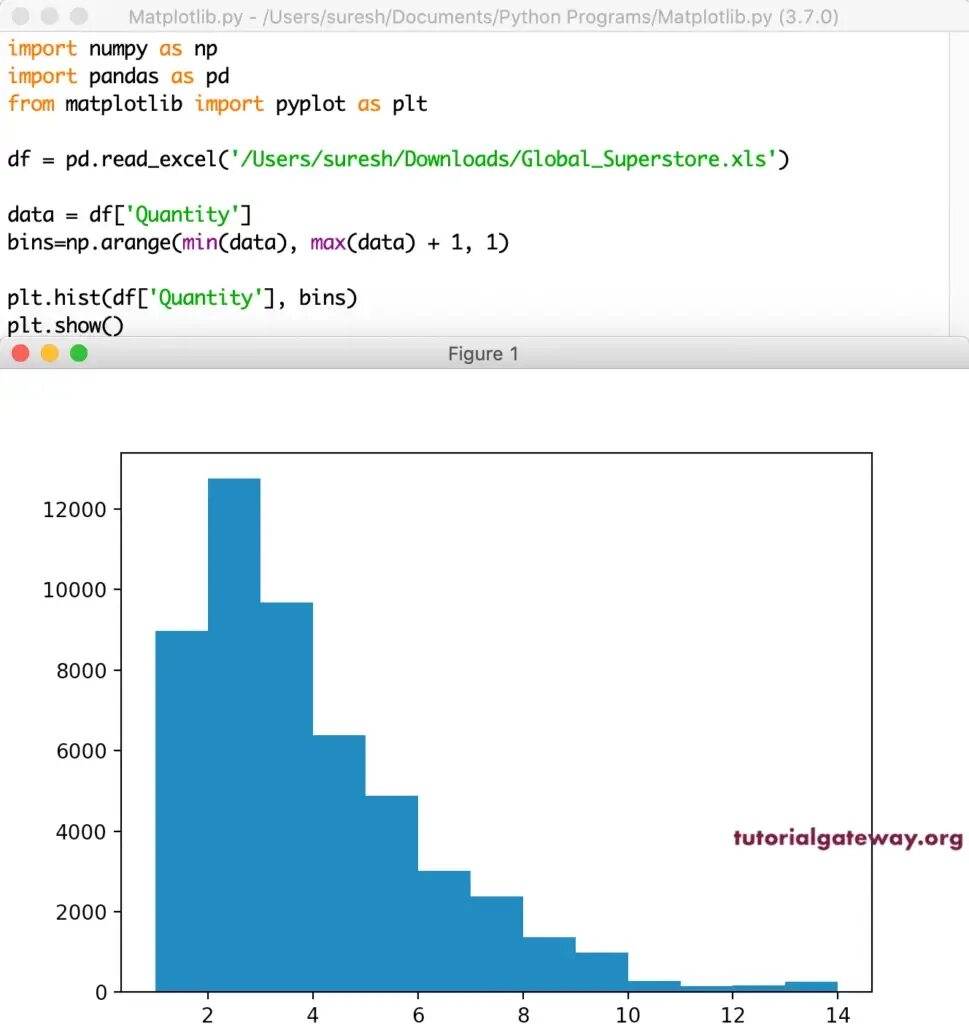This screenshot has width=969, height=1024.
Task: Click the tallest histogram bar
Action: pyautogui.click(x=234, y=735)
